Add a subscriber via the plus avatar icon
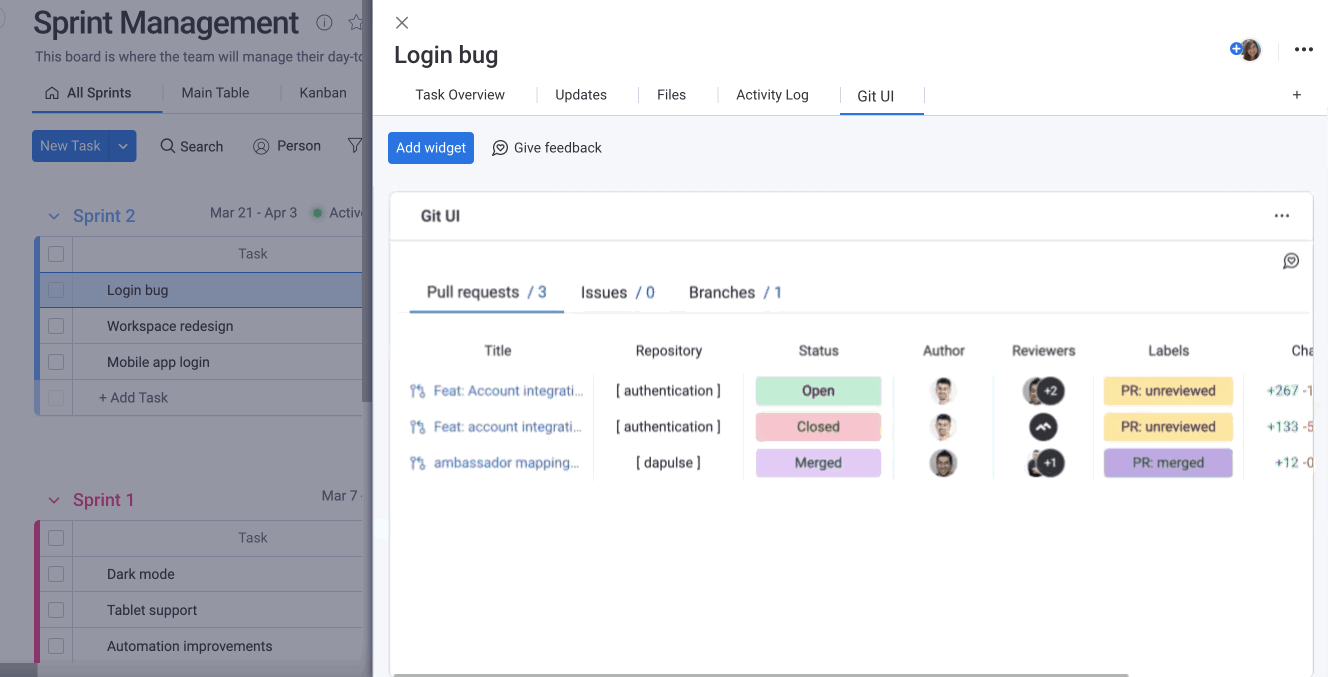Screen dimensions: 1328x677 [1237, 49]
